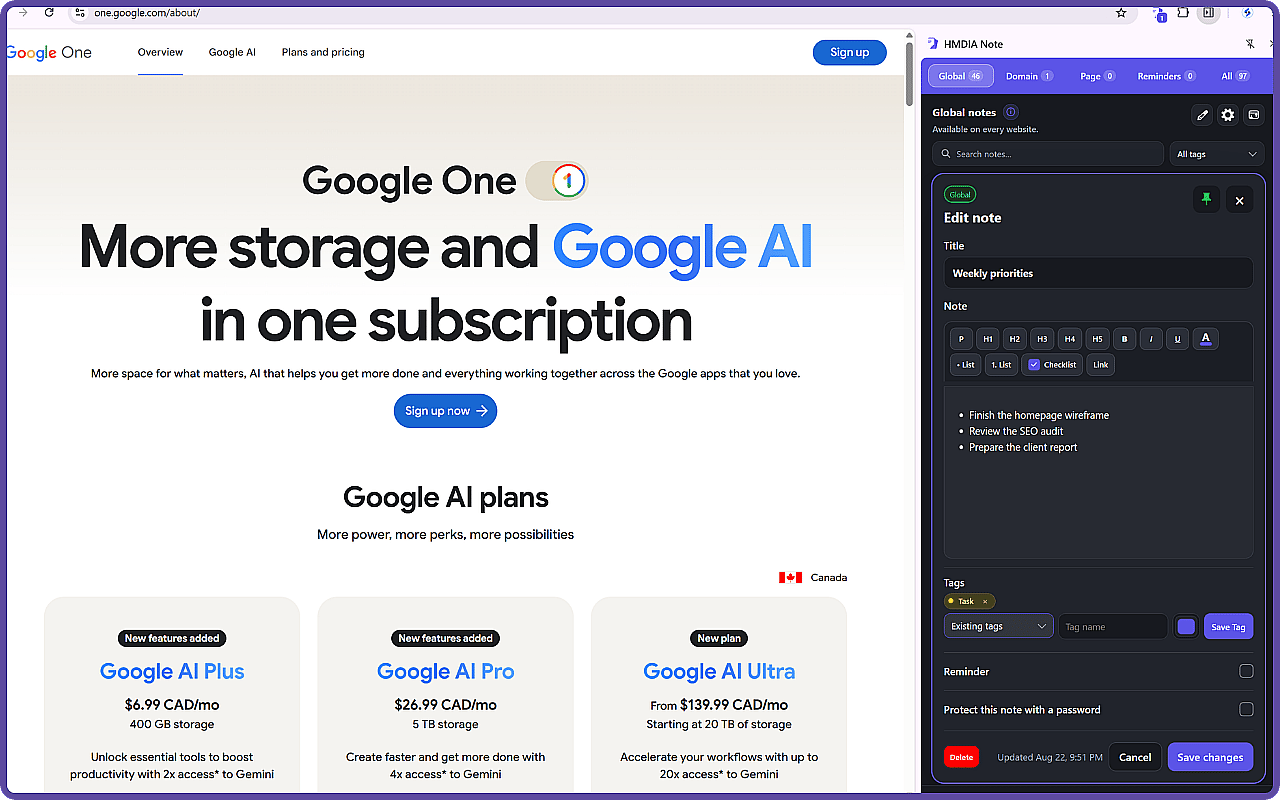This screenshot has height=800, width=1280.
Task: Bookmark this page with the star icon
Action: 1121,13
